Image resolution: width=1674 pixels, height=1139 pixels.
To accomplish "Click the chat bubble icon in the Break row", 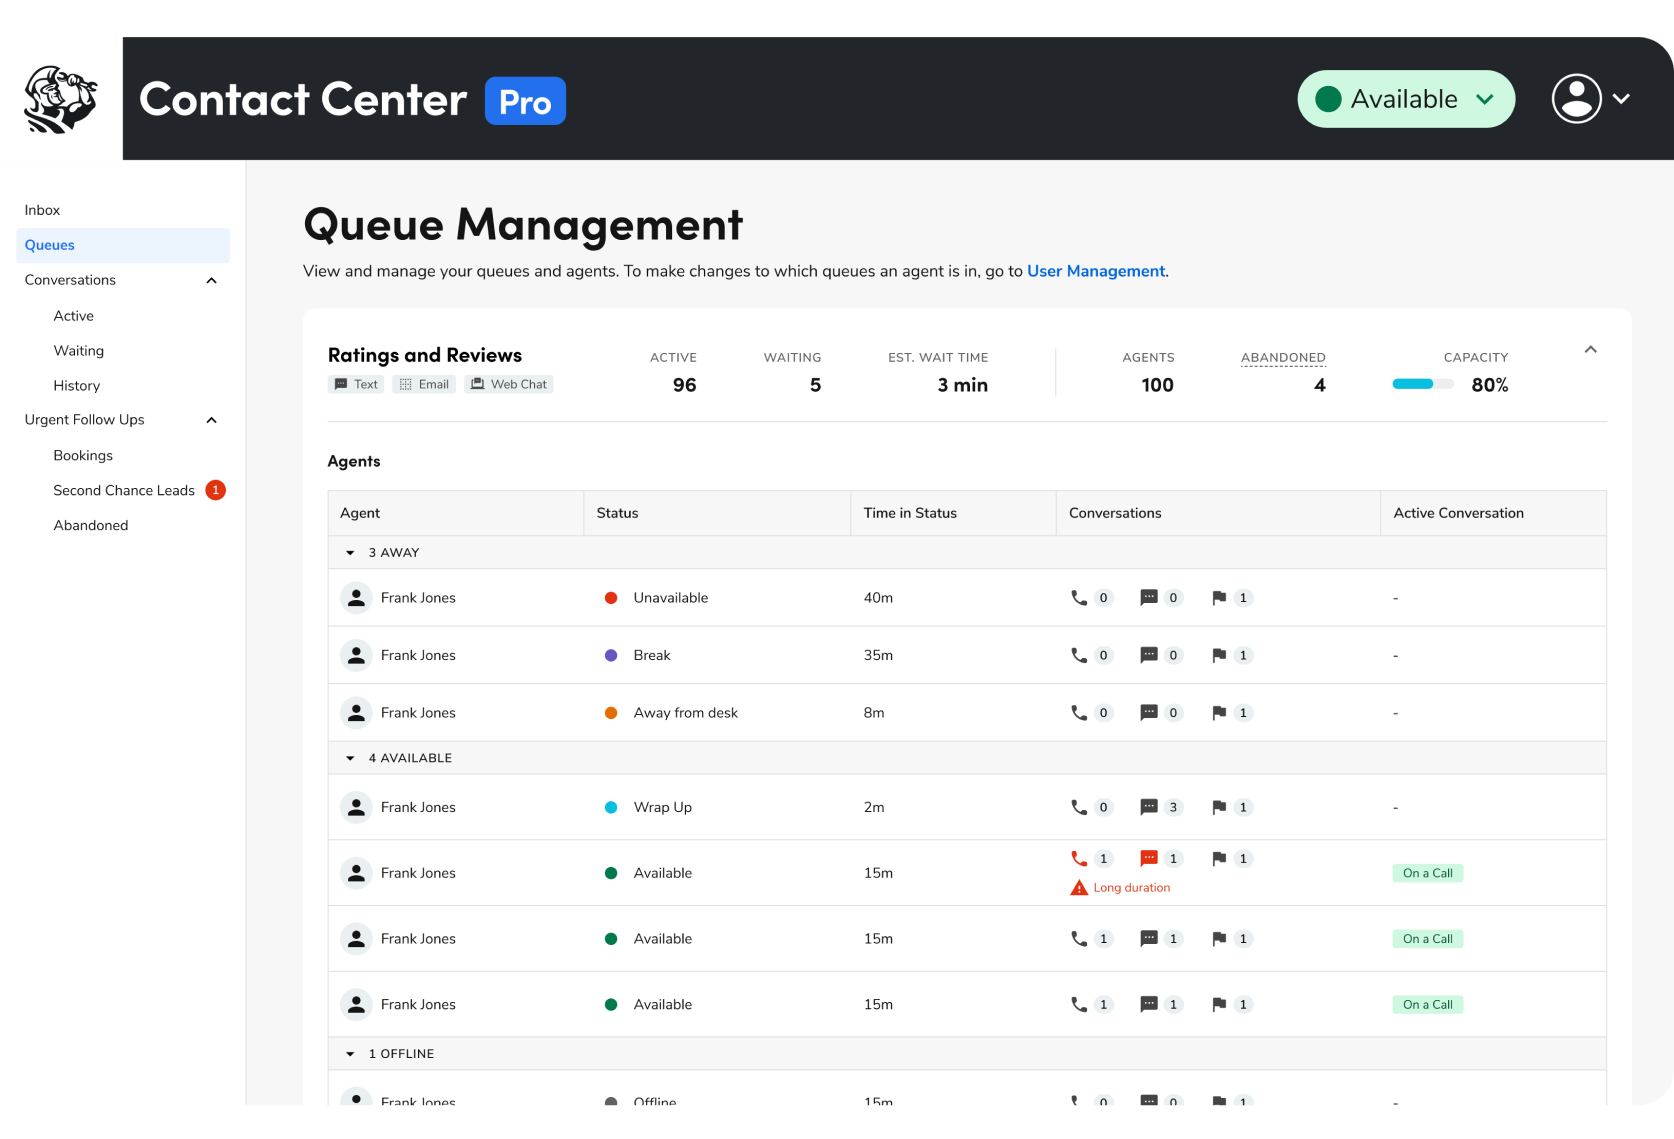I will (x=1149, y=655).
